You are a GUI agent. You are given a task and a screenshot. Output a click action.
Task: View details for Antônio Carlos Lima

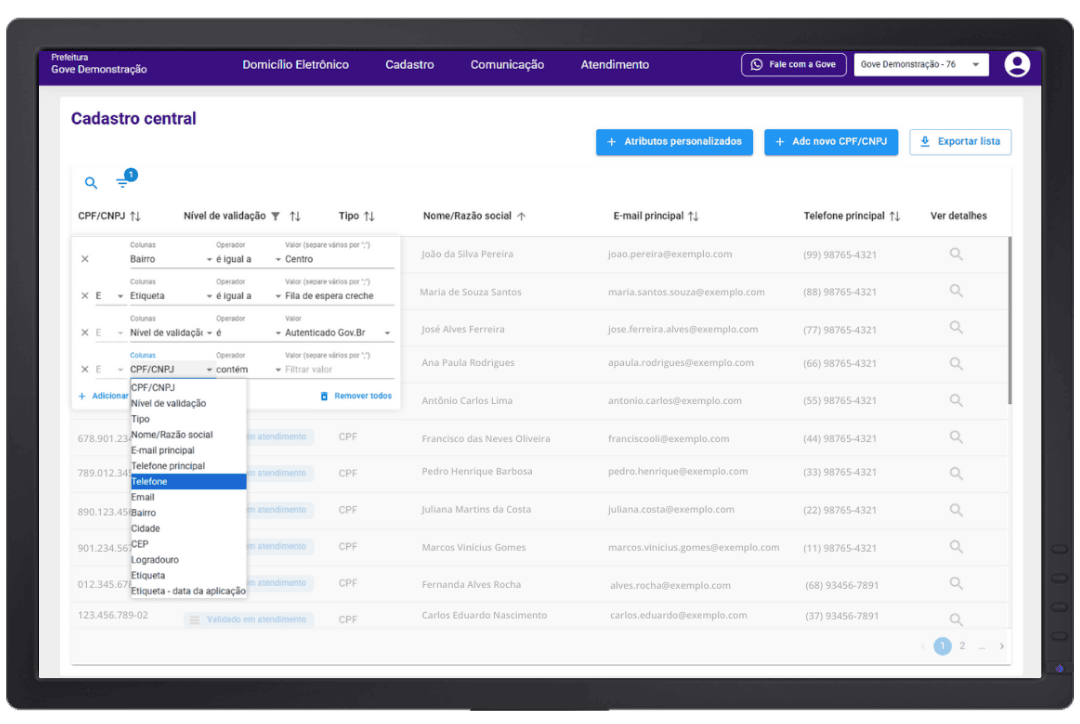click(956, 400)
